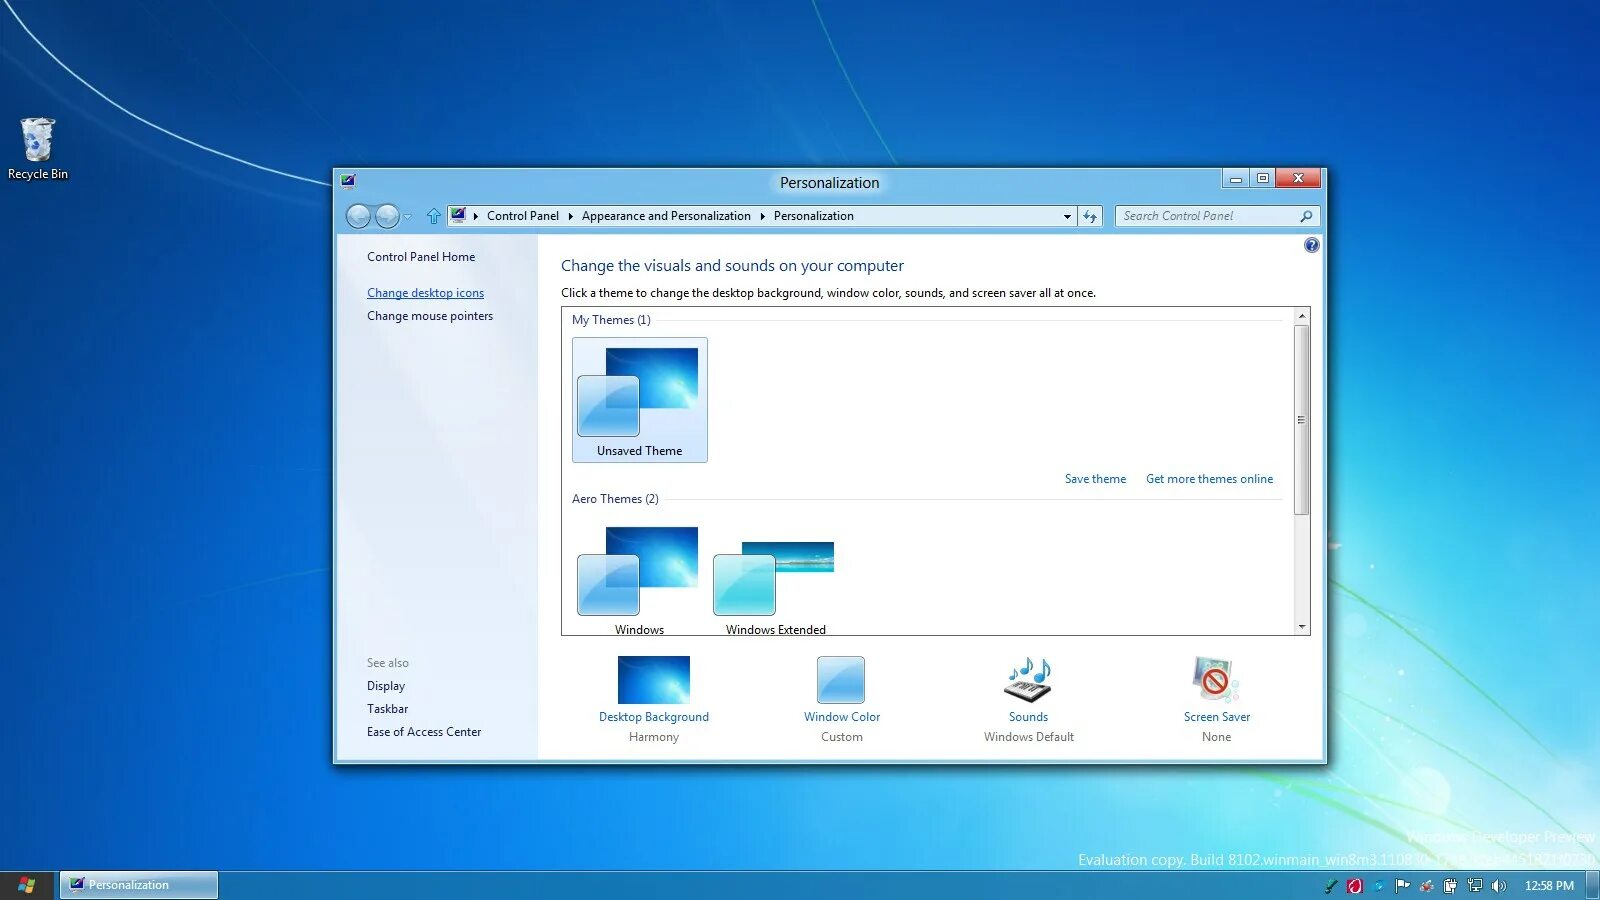Select Control Panel in the breadcrumb
This screenshot has height=900, width=1600.
(523, 216)
